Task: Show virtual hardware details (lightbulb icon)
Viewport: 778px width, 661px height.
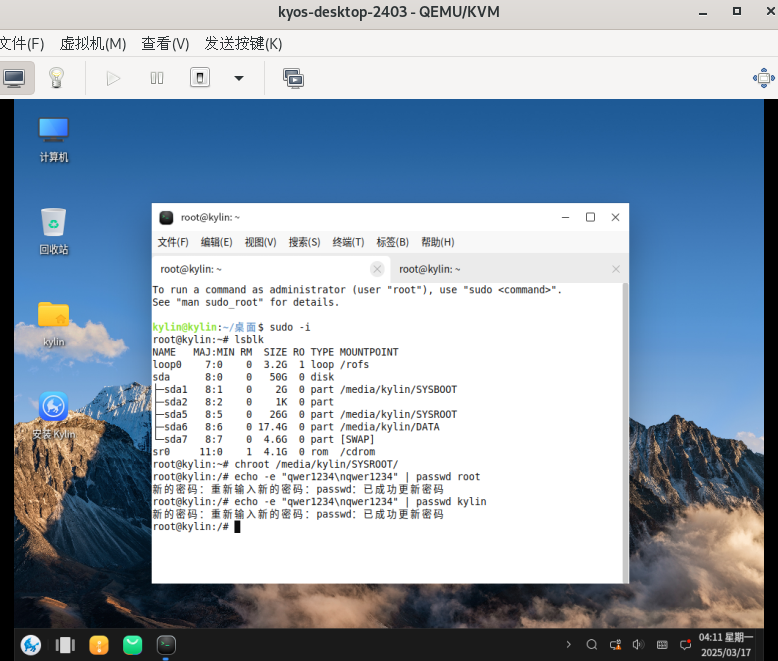Action: coord(56,78)
